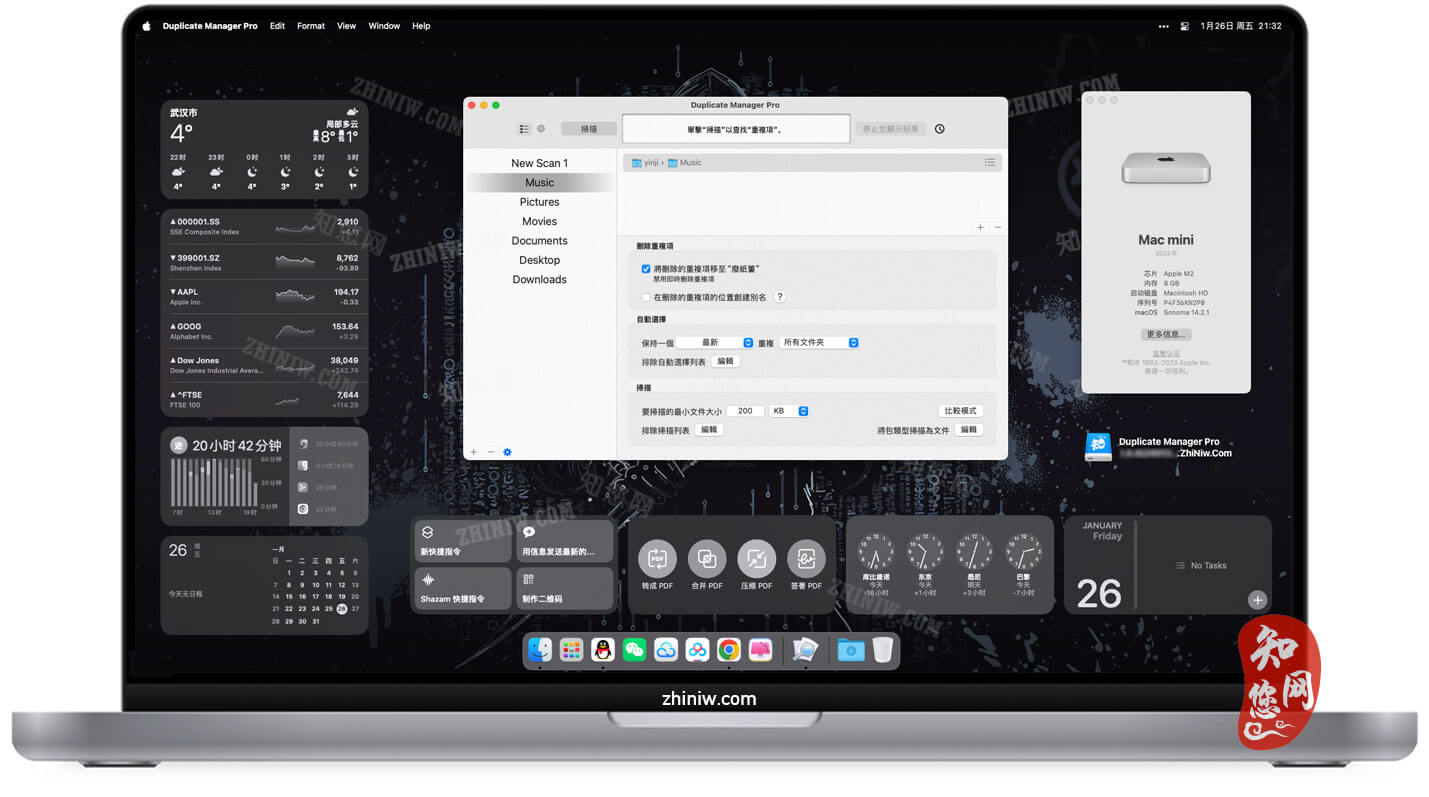Remove scan with sidebar minus icon

click(x=490, y=452)
